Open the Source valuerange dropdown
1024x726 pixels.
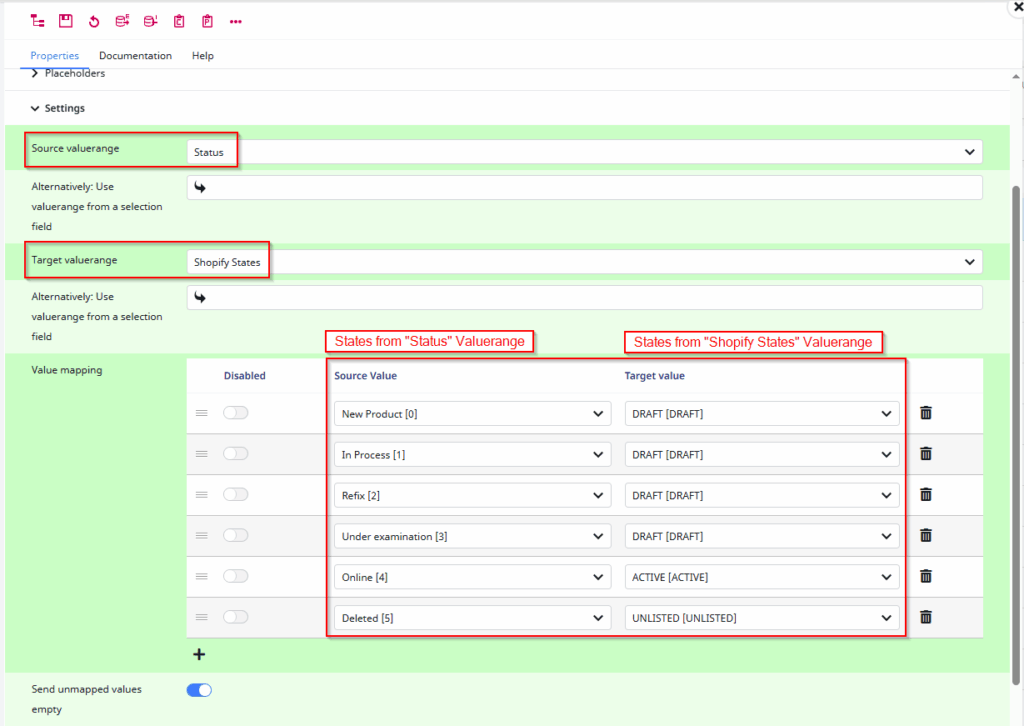click(x=584, y=151)
